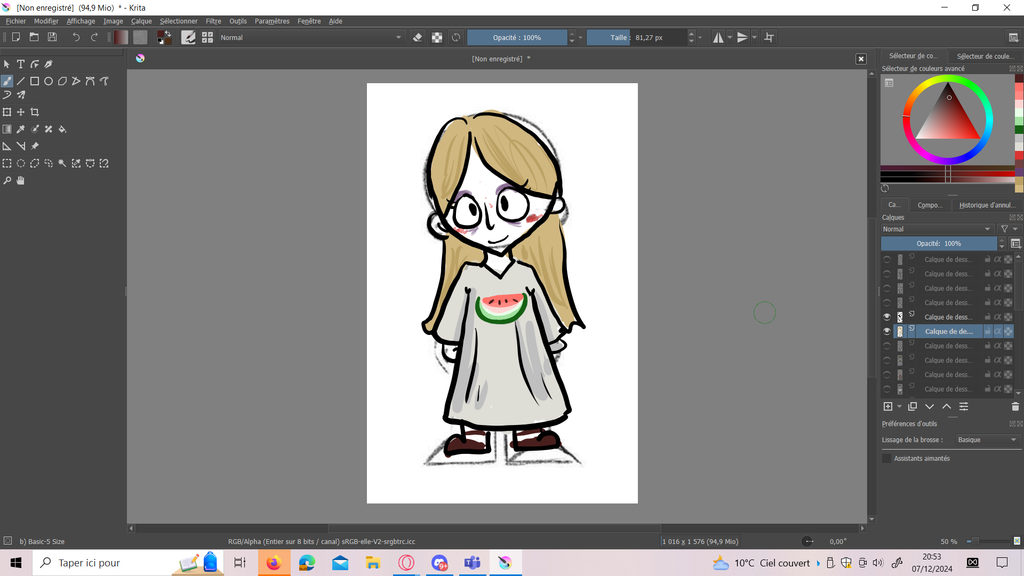Select the Text tool in the toolbox
Screen dimensions: 1024x576
pos(20,64)
